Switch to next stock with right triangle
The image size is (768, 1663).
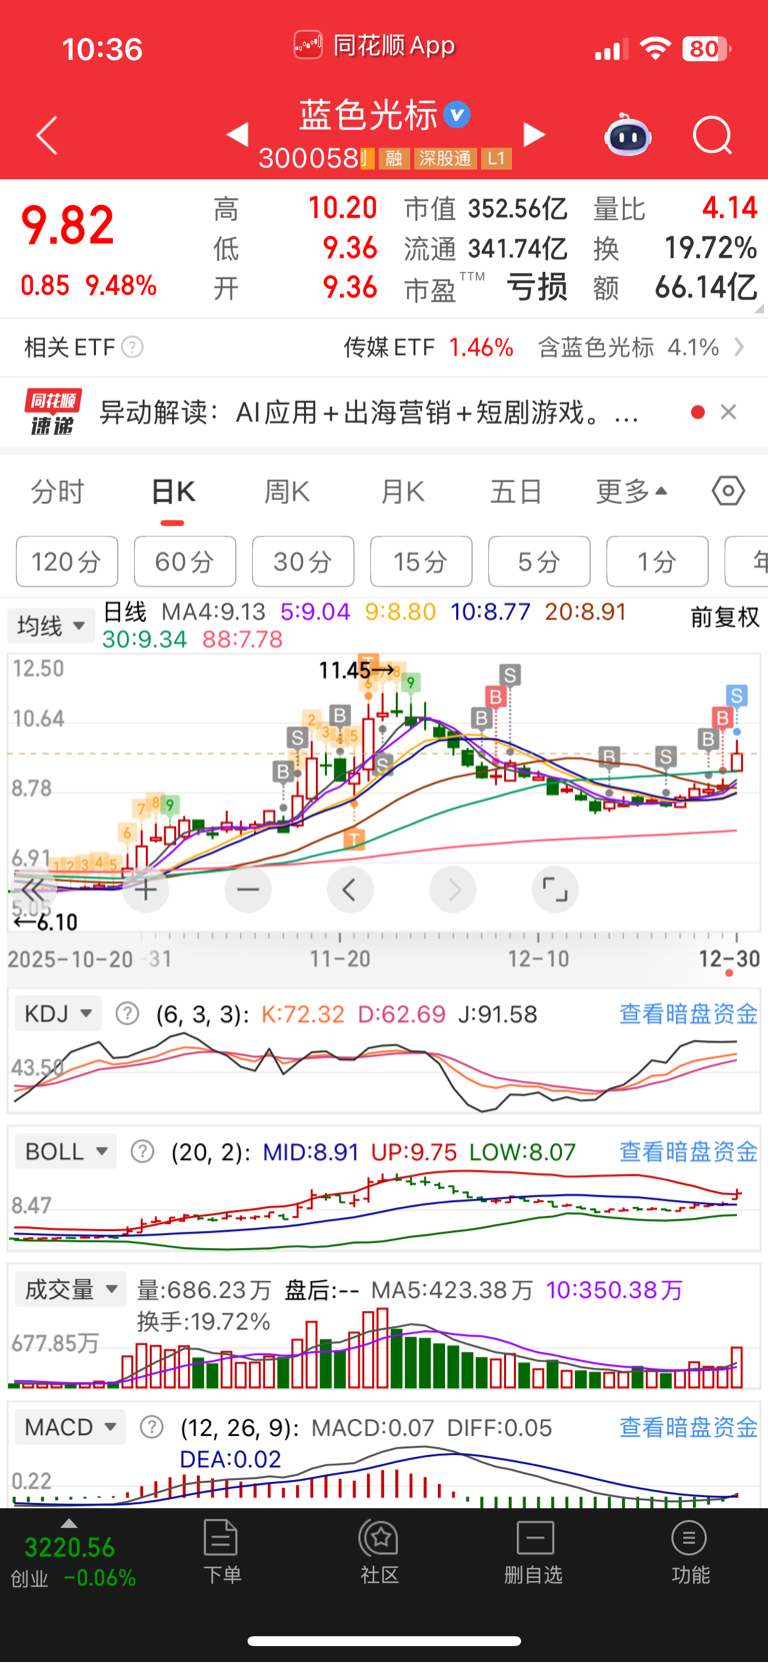pyautogui.click(x=535, y=134)
